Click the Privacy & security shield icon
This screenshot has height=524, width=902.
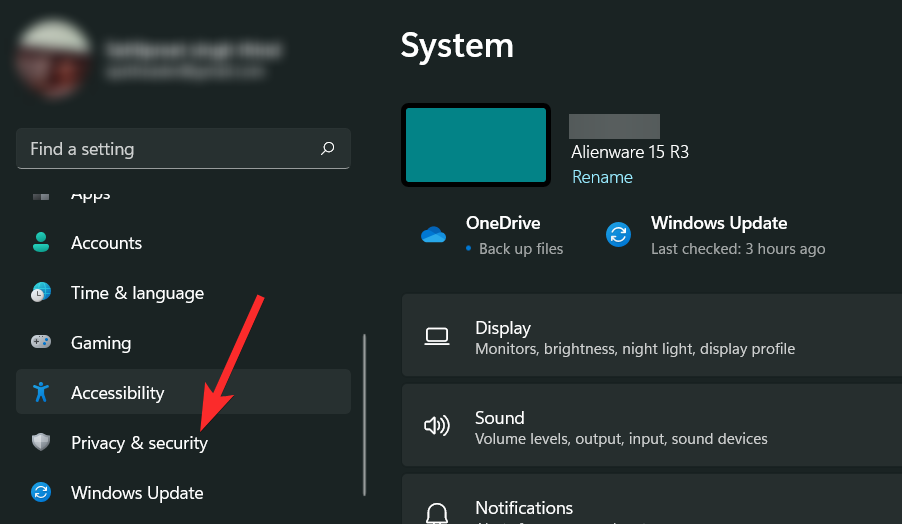(41, 443)
